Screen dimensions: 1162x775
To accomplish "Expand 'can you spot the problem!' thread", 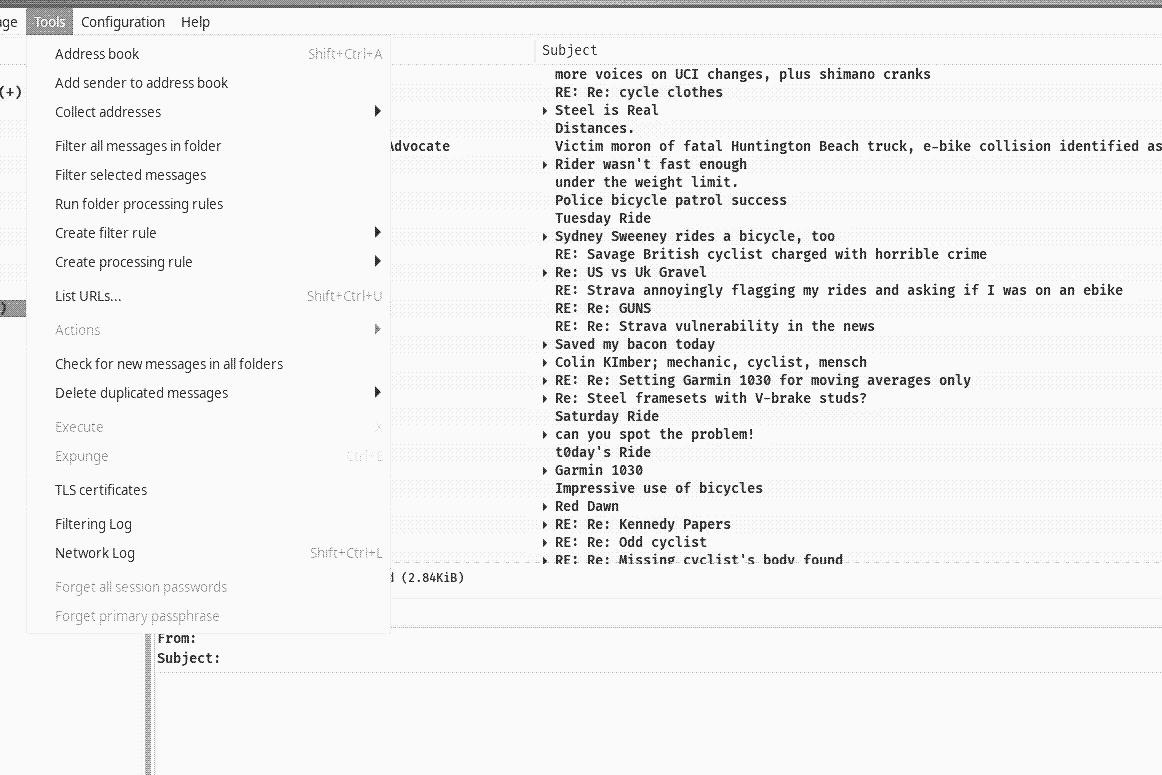I will (545, 435).
